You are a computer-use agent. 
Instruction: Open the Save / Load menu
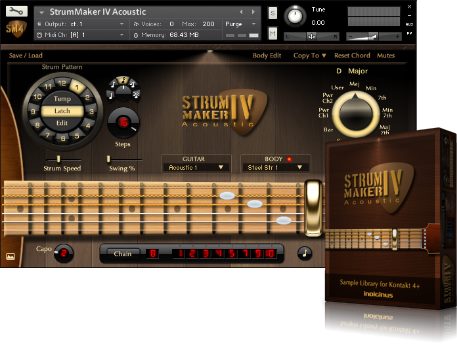[x=26, y=55]
